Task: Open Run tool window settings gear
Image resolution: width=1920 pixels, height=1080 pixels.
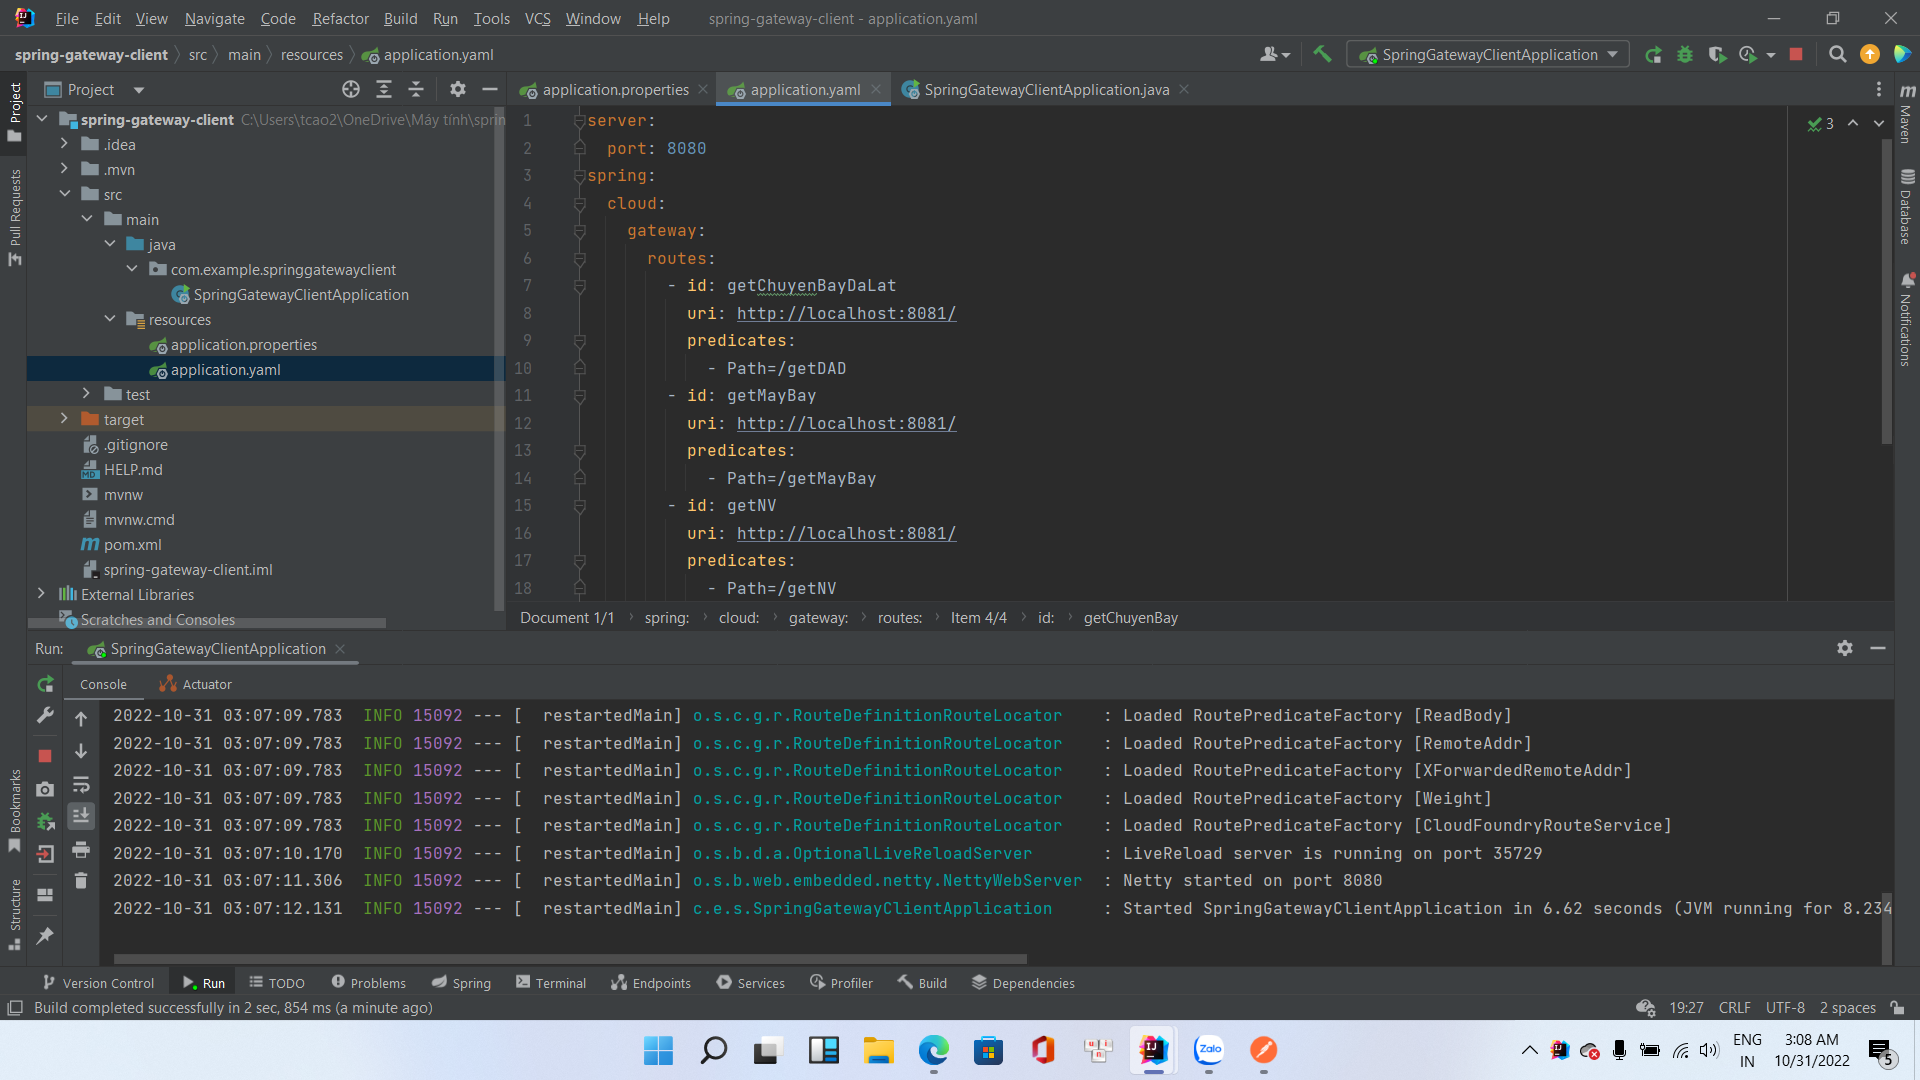Action: 1844,648
